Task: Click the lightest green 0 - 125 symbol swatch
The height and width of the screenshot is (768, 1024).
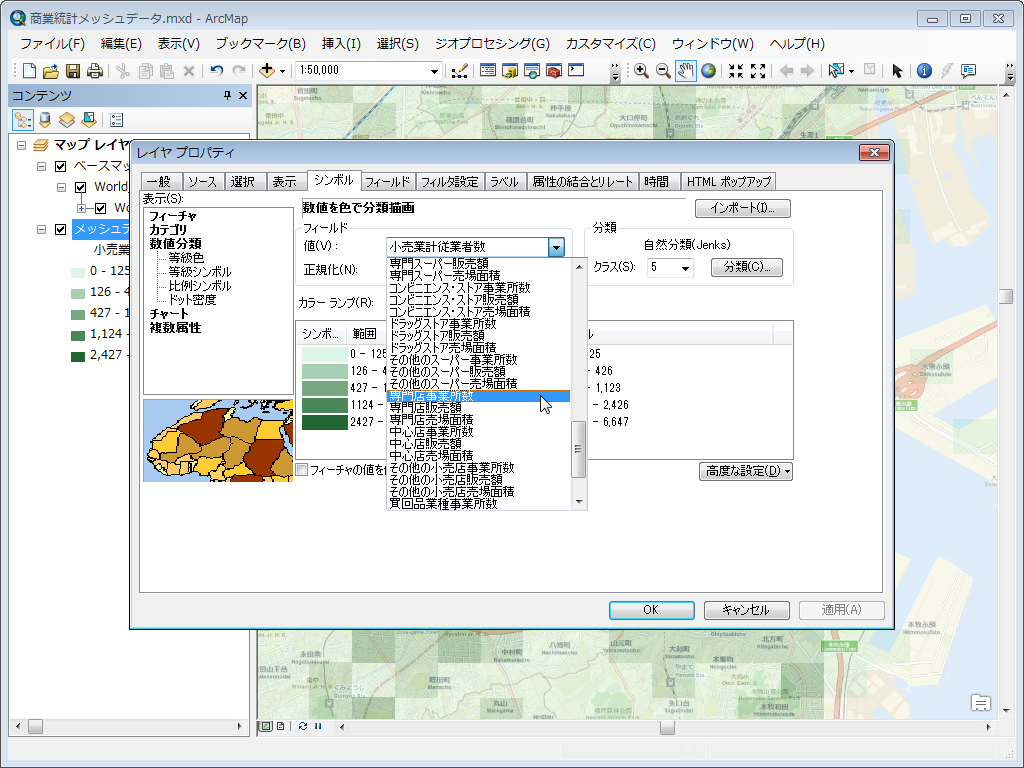Action: pos(325,354)
